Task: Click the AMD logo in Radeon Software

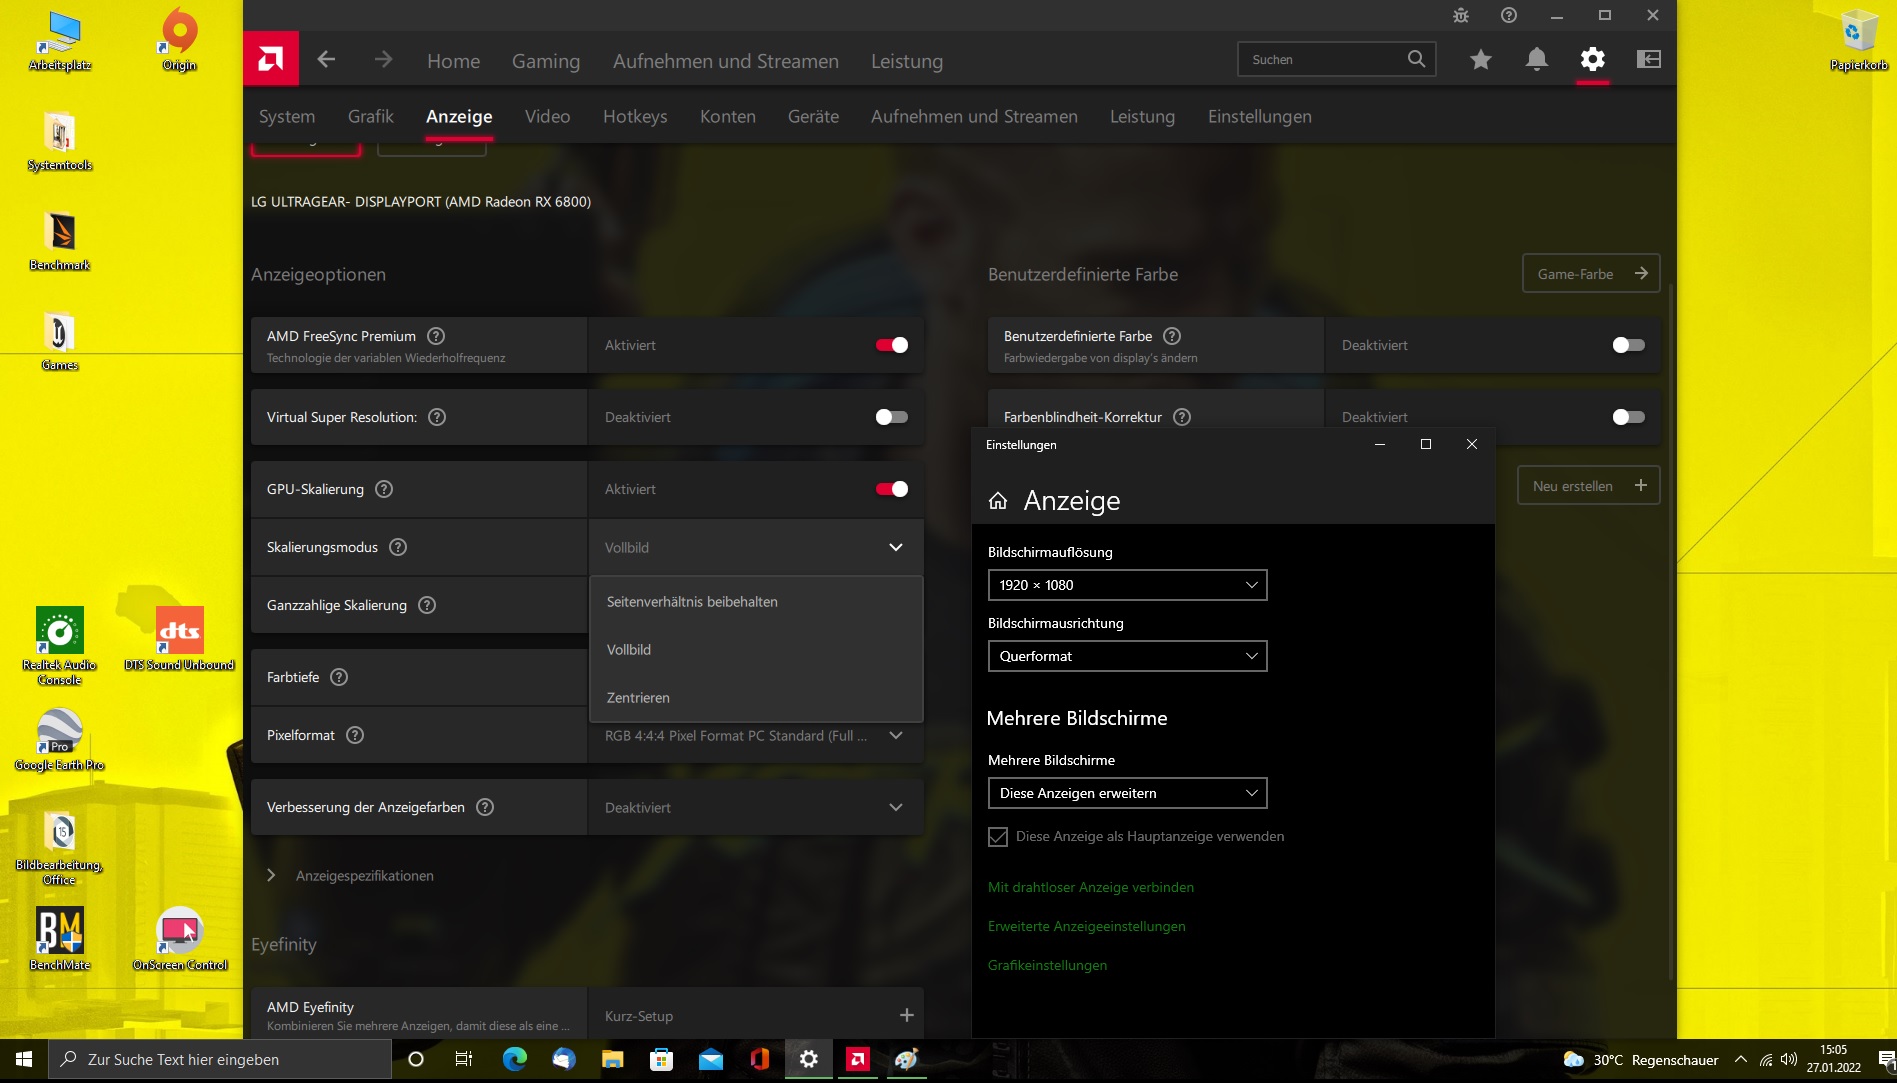Action: (270, 60)
